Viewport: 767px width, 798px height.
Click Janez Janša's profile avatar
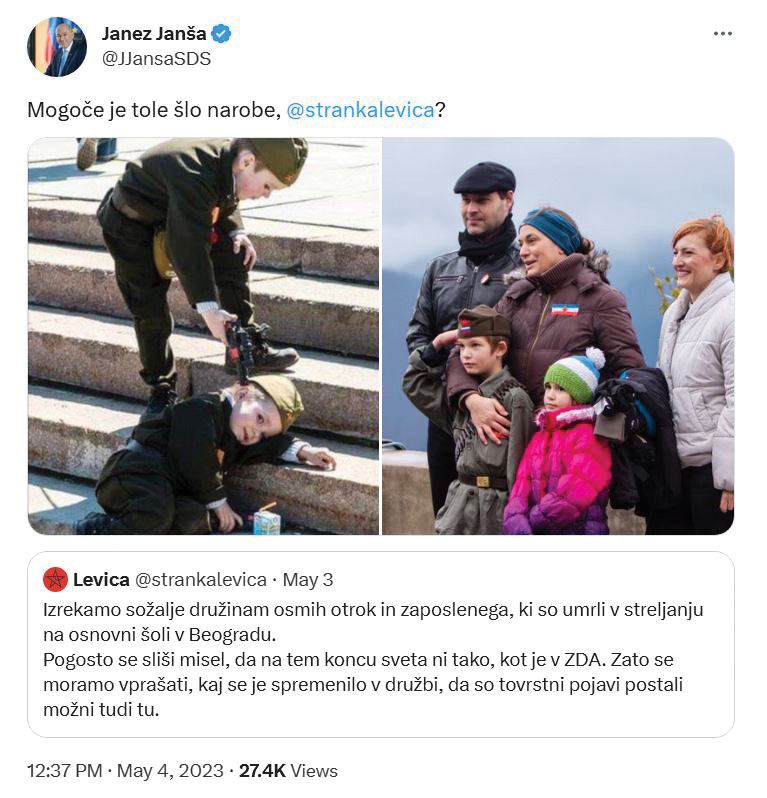(x=57, y=47)
